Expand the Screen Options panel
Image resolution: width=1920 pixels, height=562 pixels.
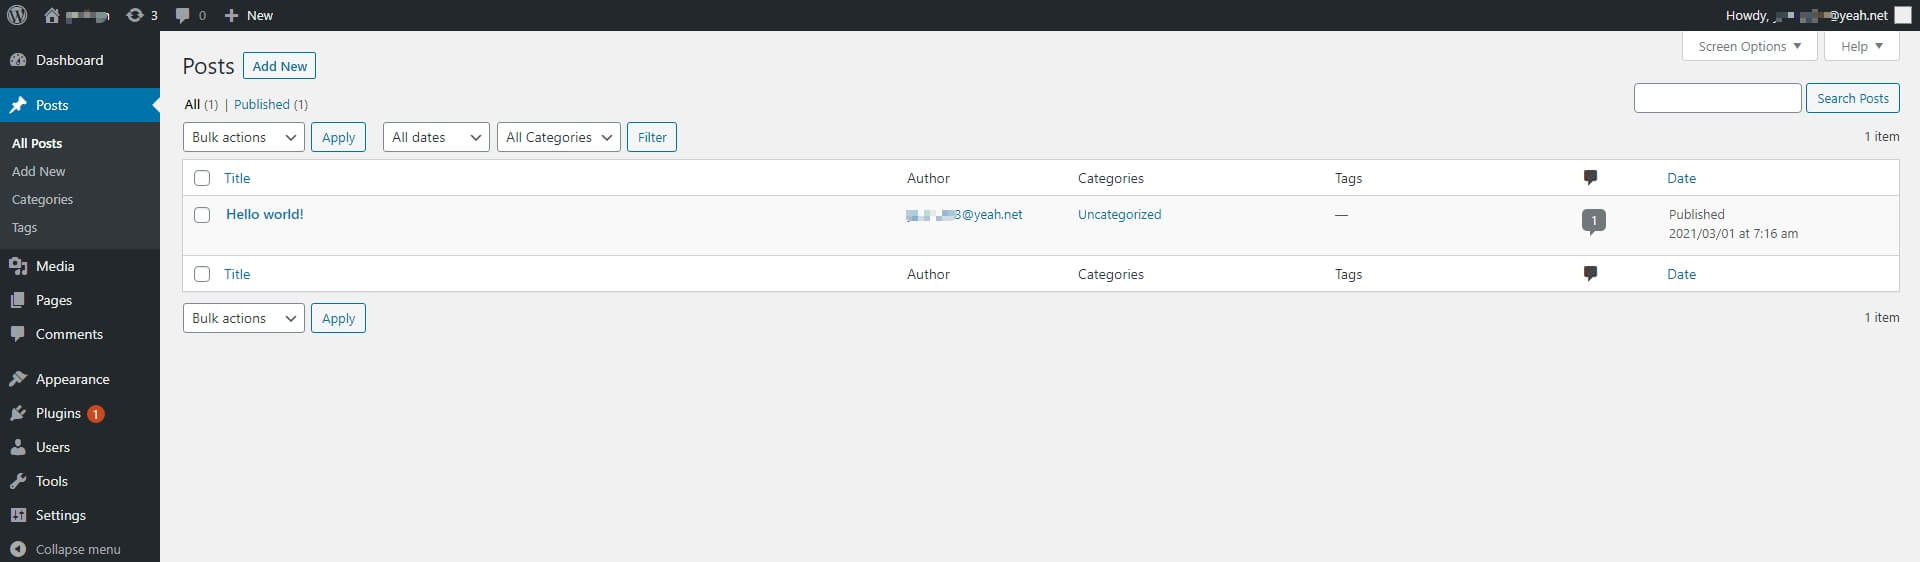click(x=1748, y=46)
